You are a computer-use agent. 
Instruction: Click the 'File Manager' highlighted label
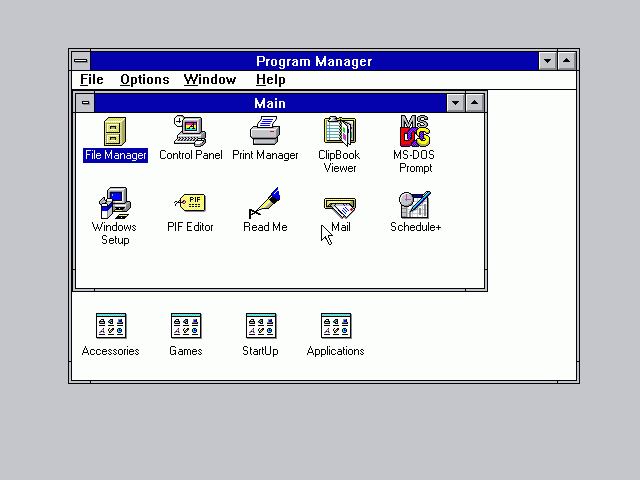[x=116, y=155]
